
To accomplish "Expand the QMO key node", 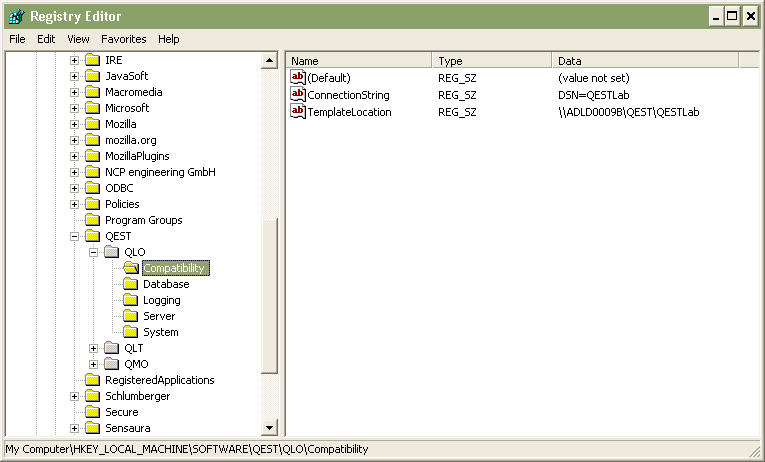I will tap(94, 364).
